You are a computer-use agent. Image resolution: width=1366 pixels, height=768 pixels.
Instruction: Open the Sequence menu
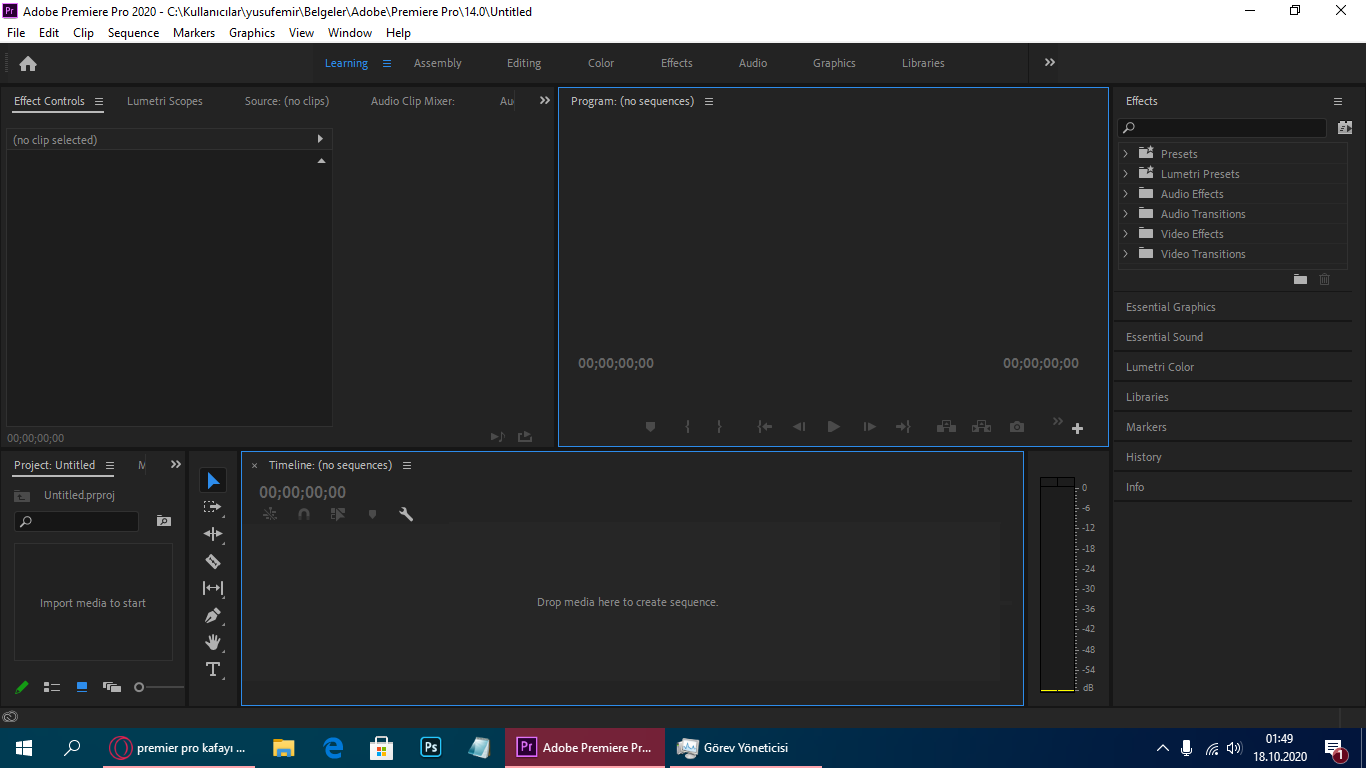(133, 32)
